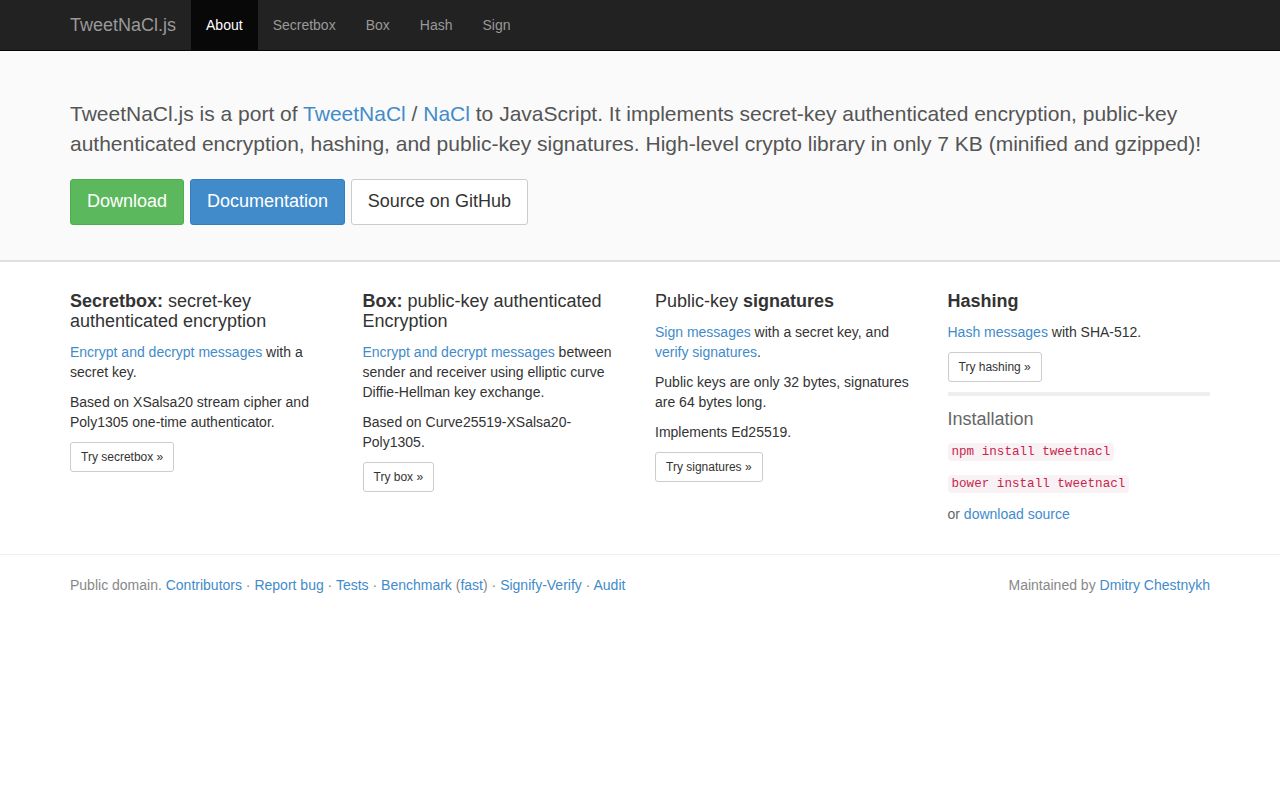Viewport: 1280px width, 800px height.
Task: Open the Sign messages link
Action: [x=702, y=332]
